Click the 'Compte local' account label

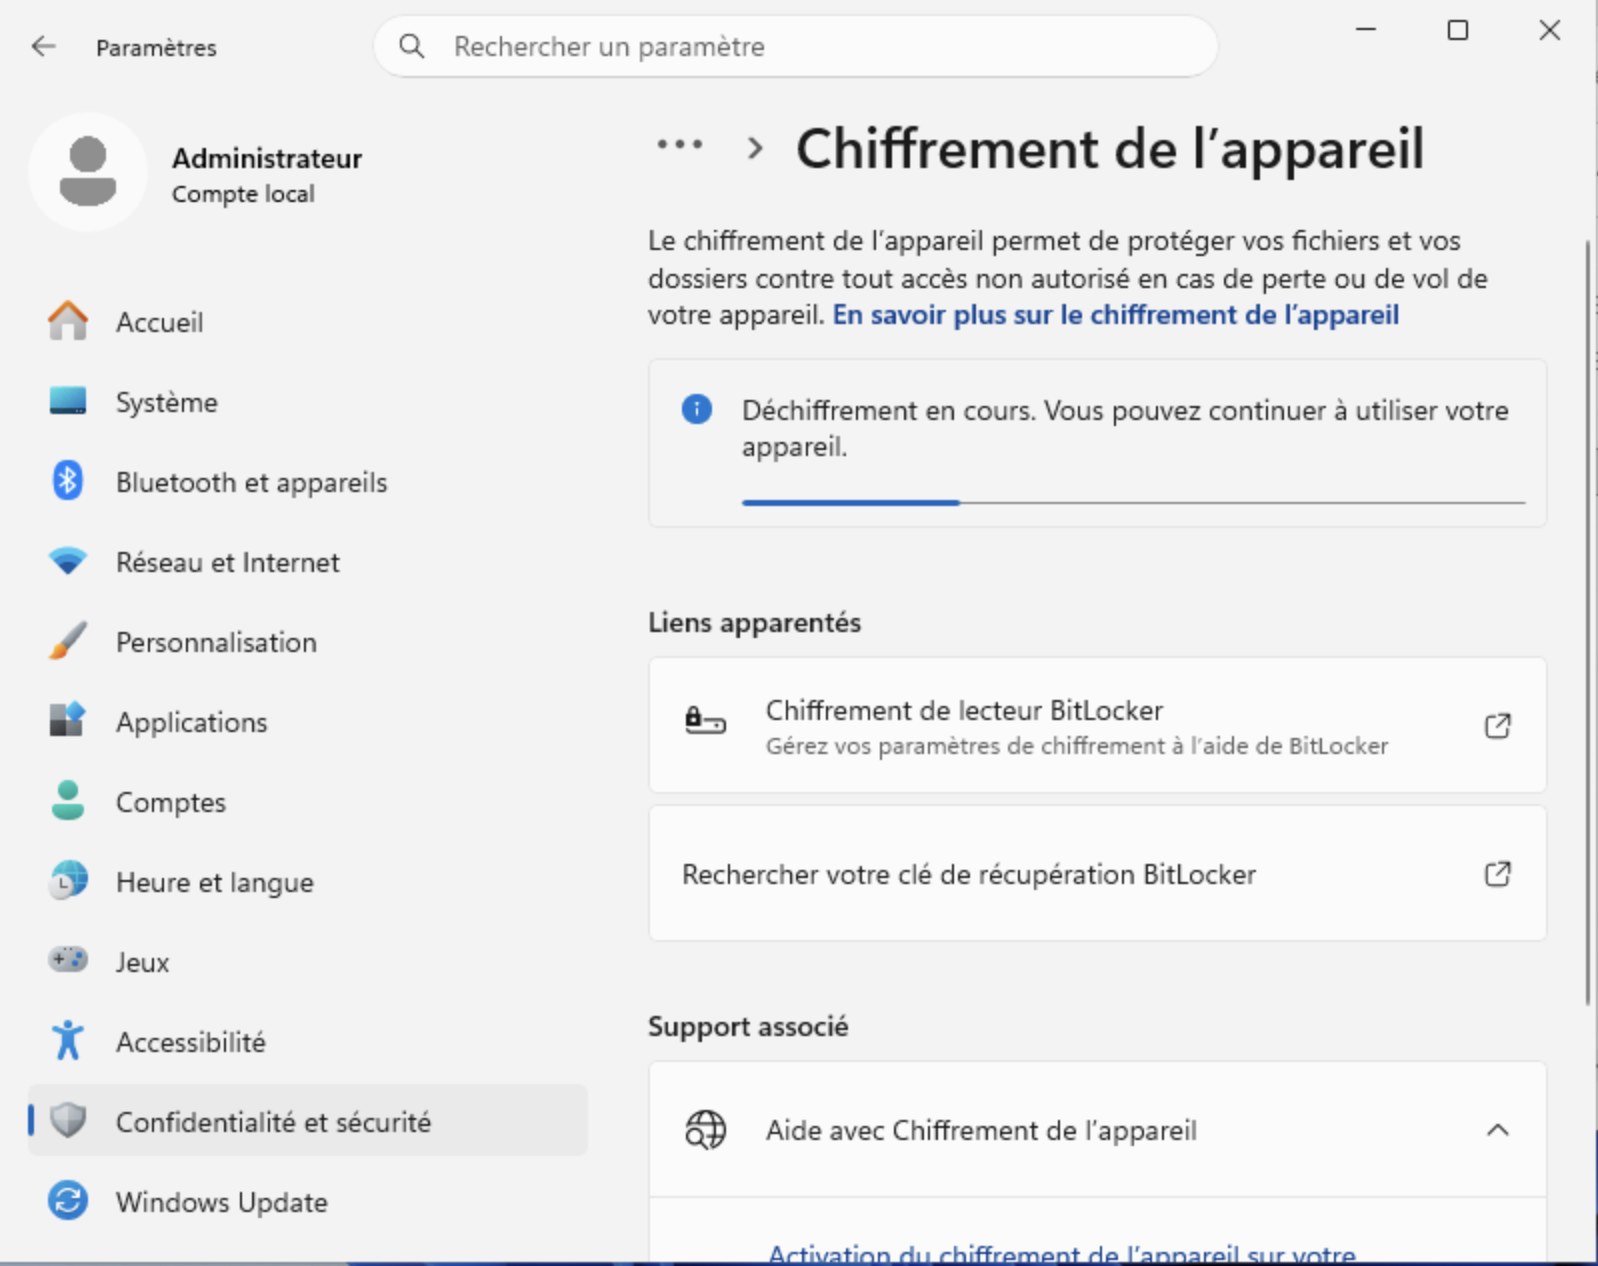(x=243, y=194)
